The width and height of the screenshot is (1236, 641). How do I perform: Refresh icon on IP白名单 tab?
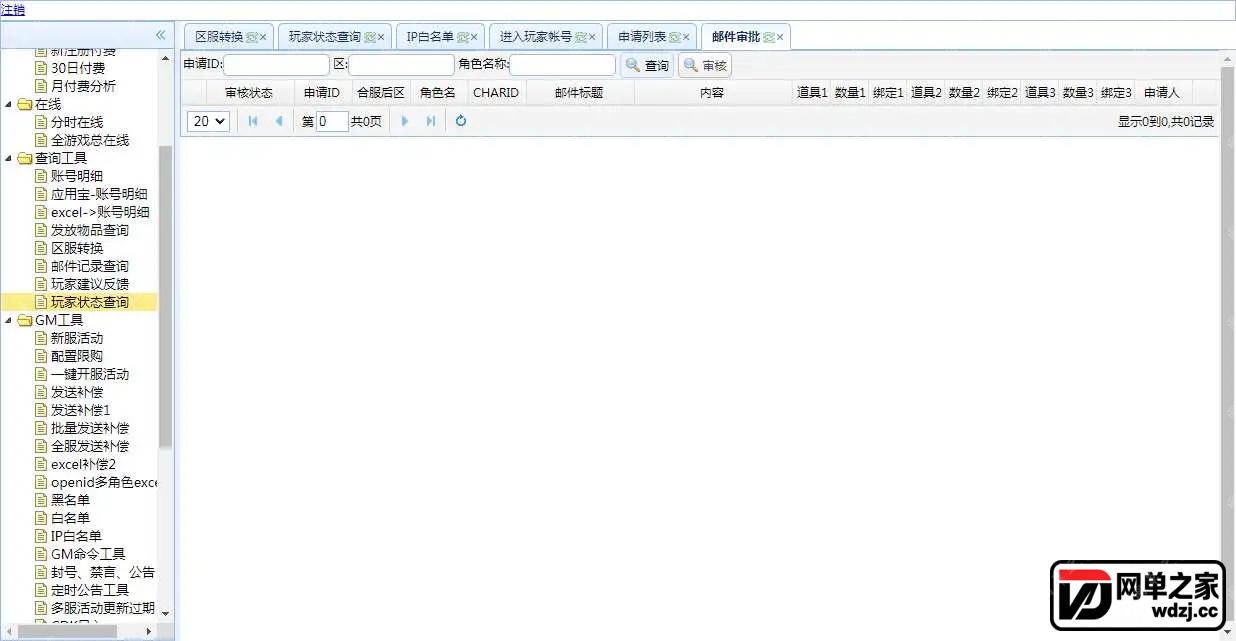coord(462,37)
